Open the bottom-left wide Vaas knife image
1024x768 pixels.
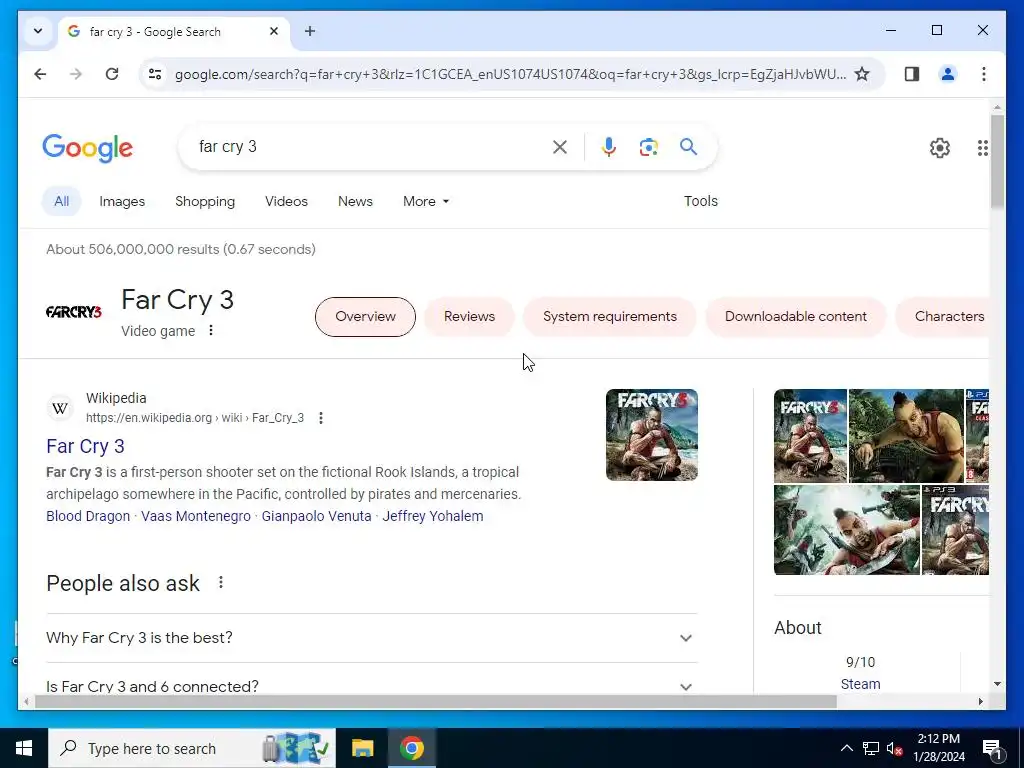(x=847, y=530)
